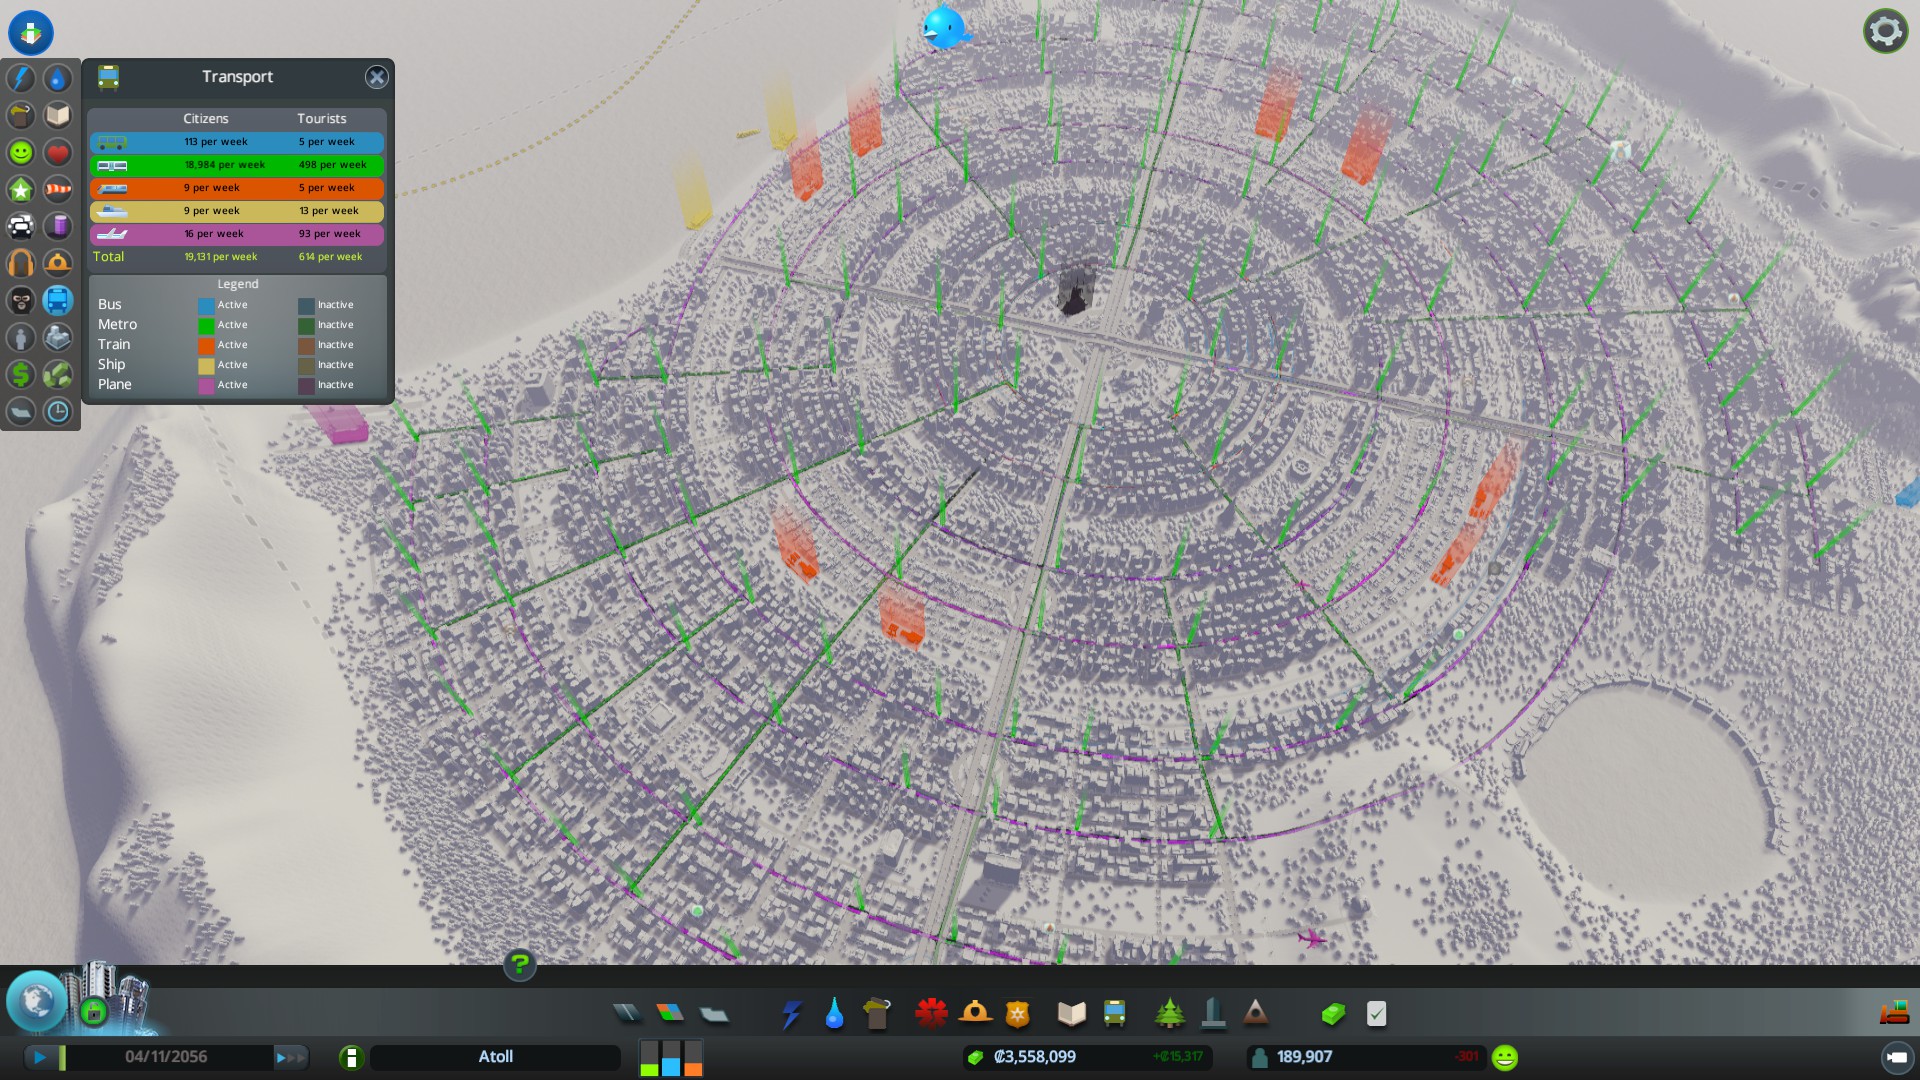Open the Roads build menu

click(627, 1014)
